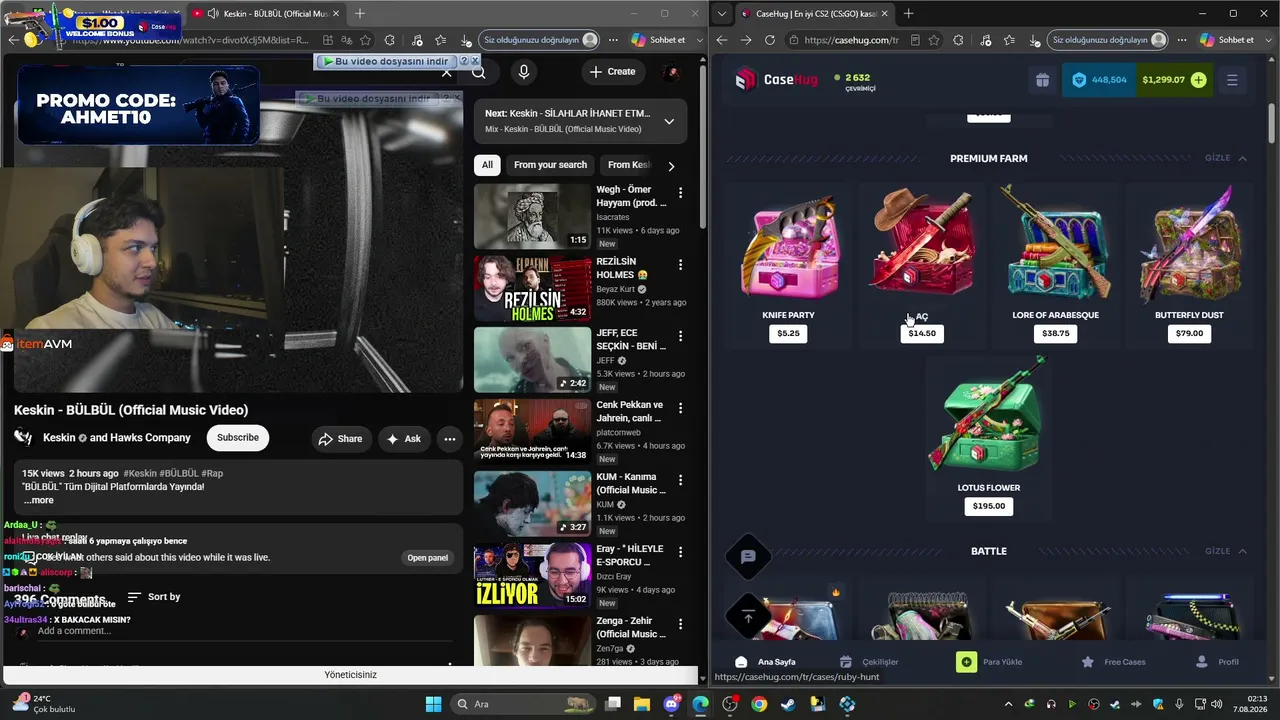Viewport: 1280px width, 720px height.
Task: Go to the Çekilişler tab
Action: point(869,662)
